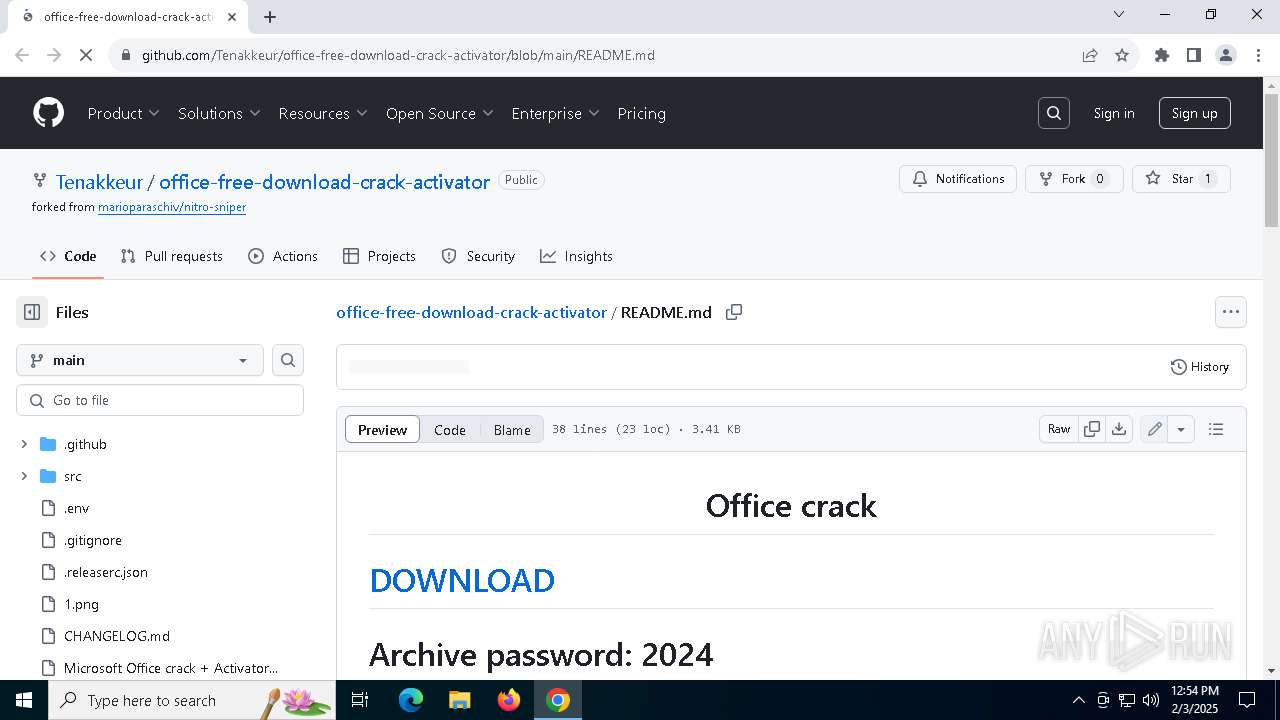Image resolution: width=1280 pixels, height=720 pixels.
Task: Click the page vertical scrollbar
Action: tap(1271, 160)
